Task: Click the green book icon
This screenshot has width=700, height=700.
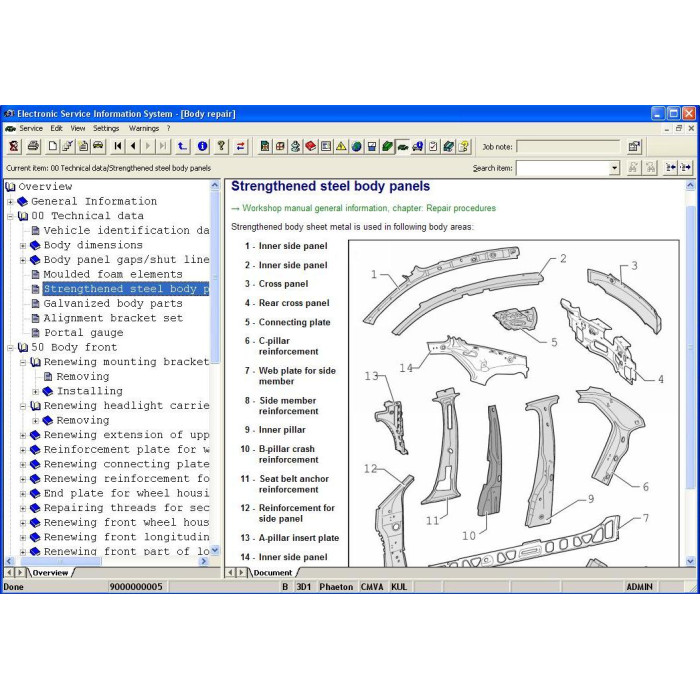Action: (387, 146)
